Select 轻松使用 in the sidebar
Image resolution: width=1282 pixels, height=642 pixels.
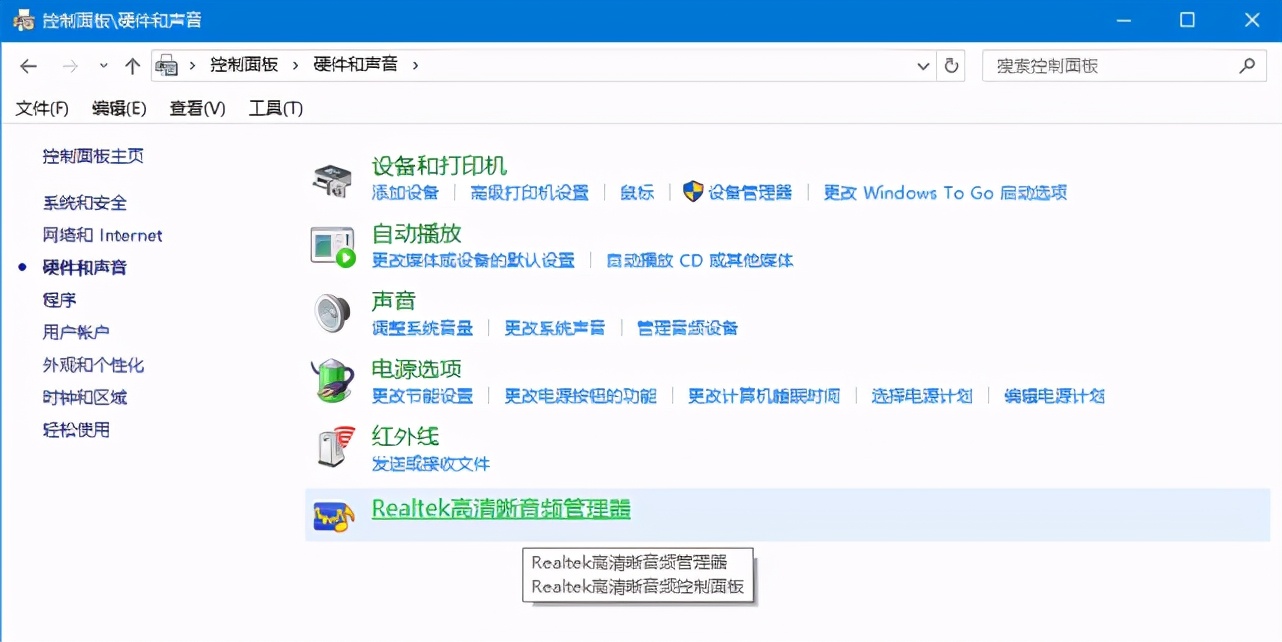(76, 430)
